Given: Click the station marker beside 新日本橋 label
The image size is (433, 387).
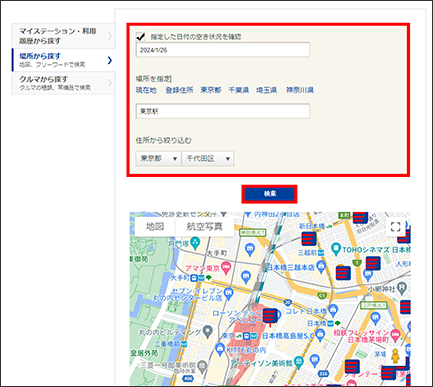Looking at the screenshot, I should (x=309, y=239).
